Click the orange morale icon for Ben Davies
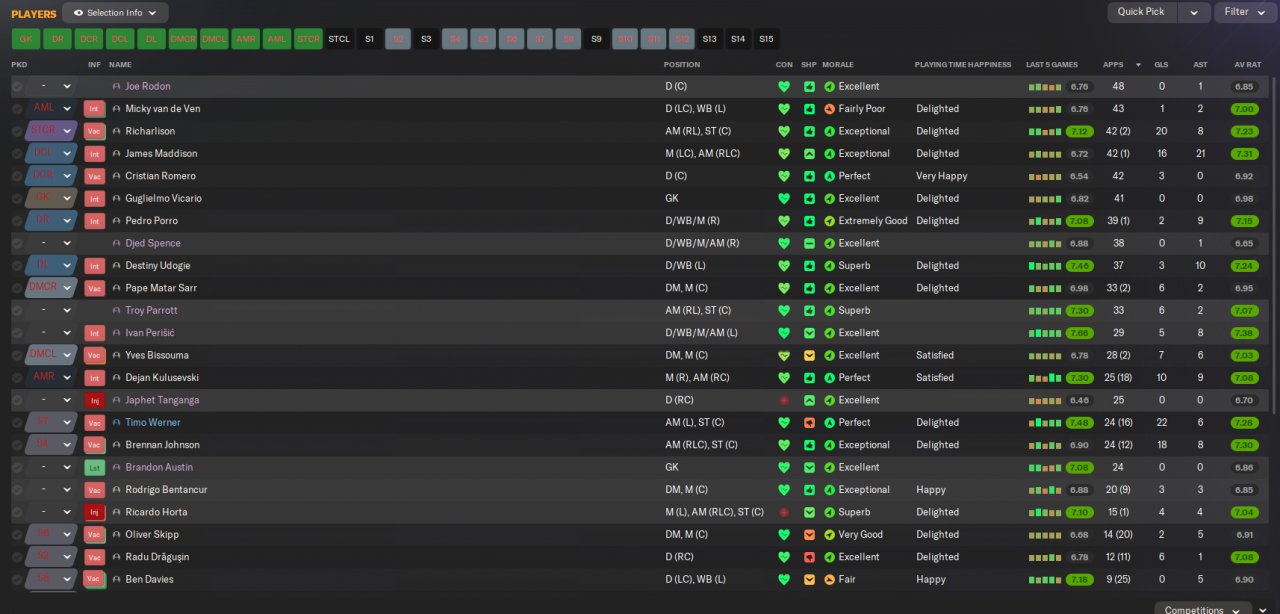This screenshot has height=614, width=1280. [829, 579]
